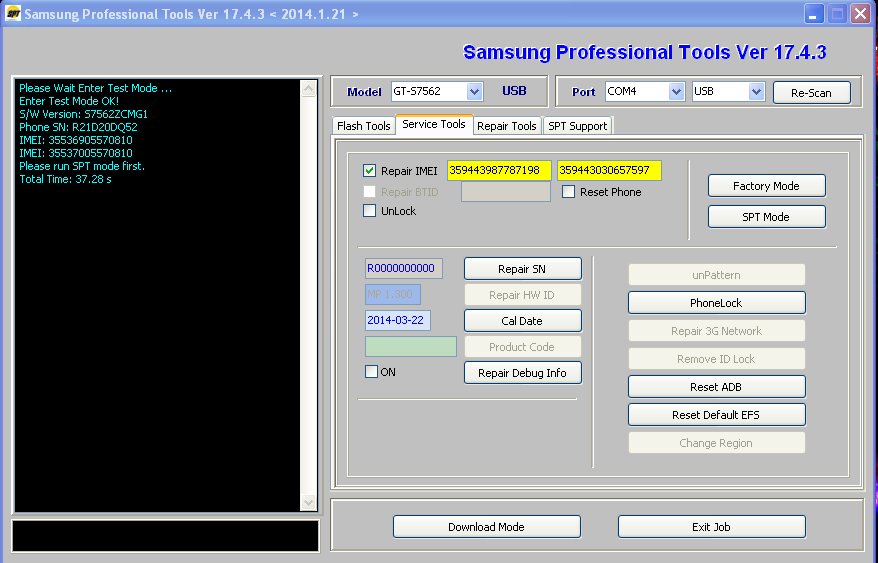Viewport: 878px width, 563px height.
Task: Click the PhoneLock button
Action: pos(716,303)
